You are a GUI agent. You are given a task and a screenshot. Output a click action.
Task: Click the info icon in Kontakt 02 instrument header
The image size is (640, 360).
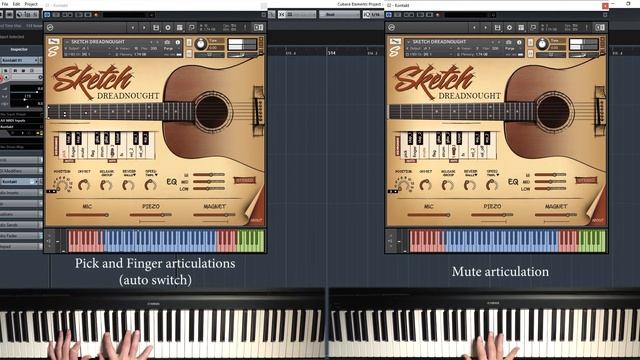(519, 42)
